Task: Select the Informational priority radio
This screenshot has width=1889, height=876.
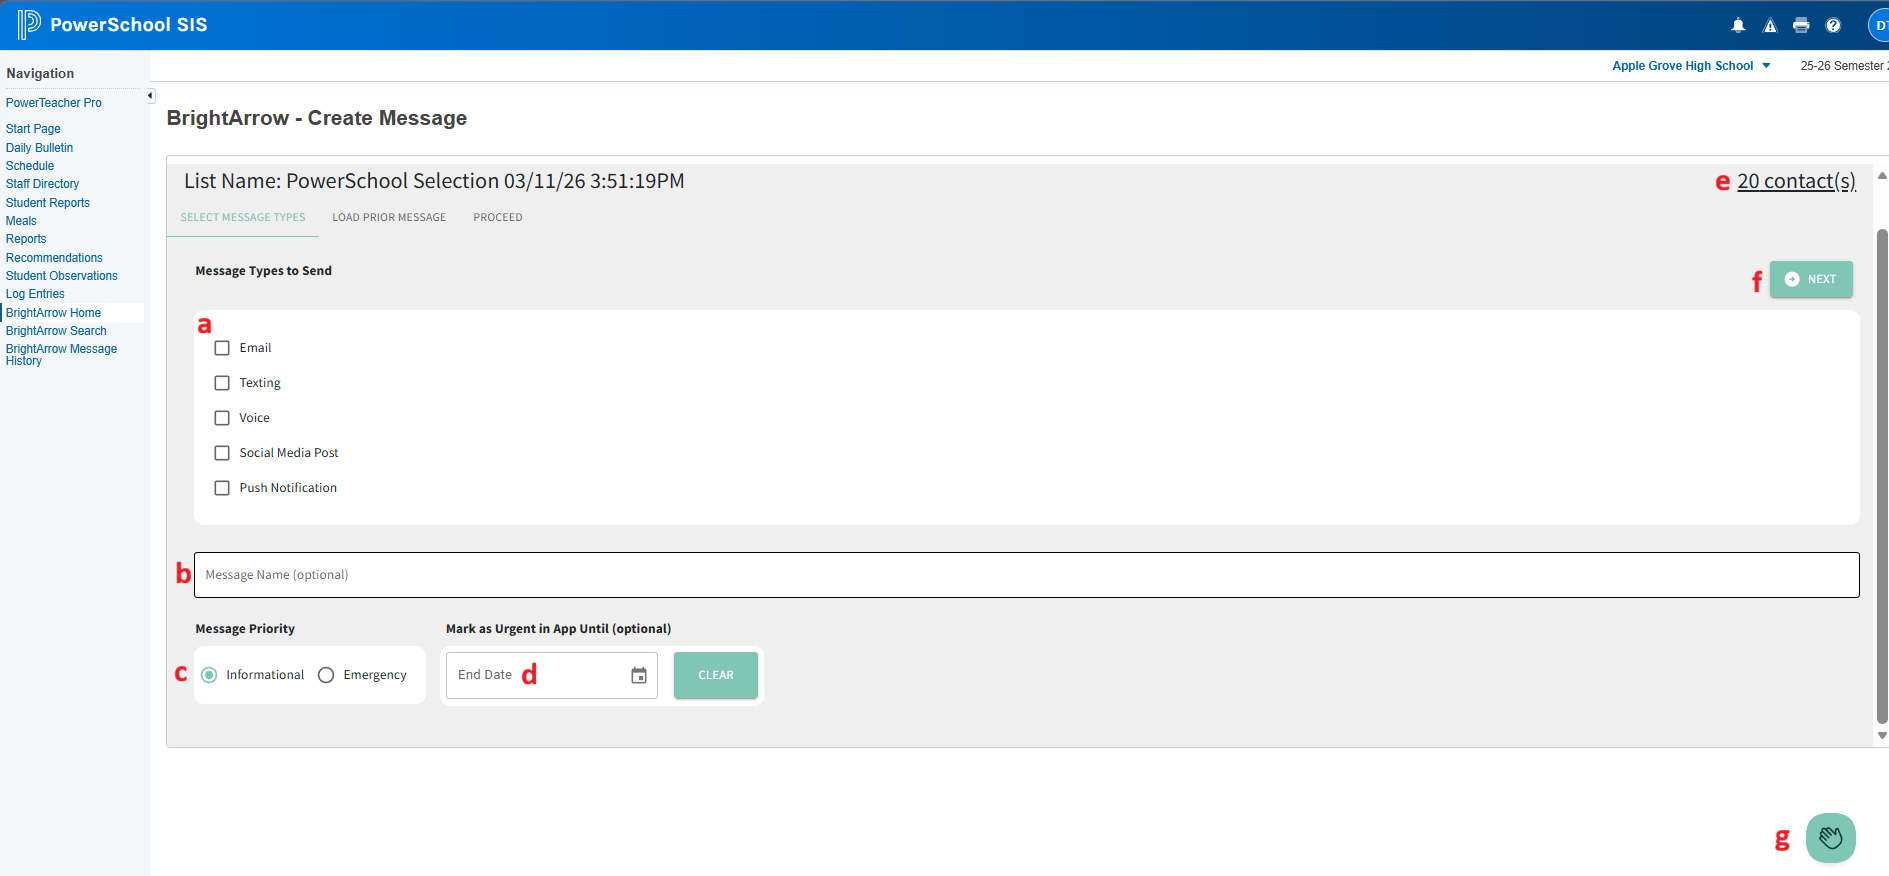Action: point(209,675)
